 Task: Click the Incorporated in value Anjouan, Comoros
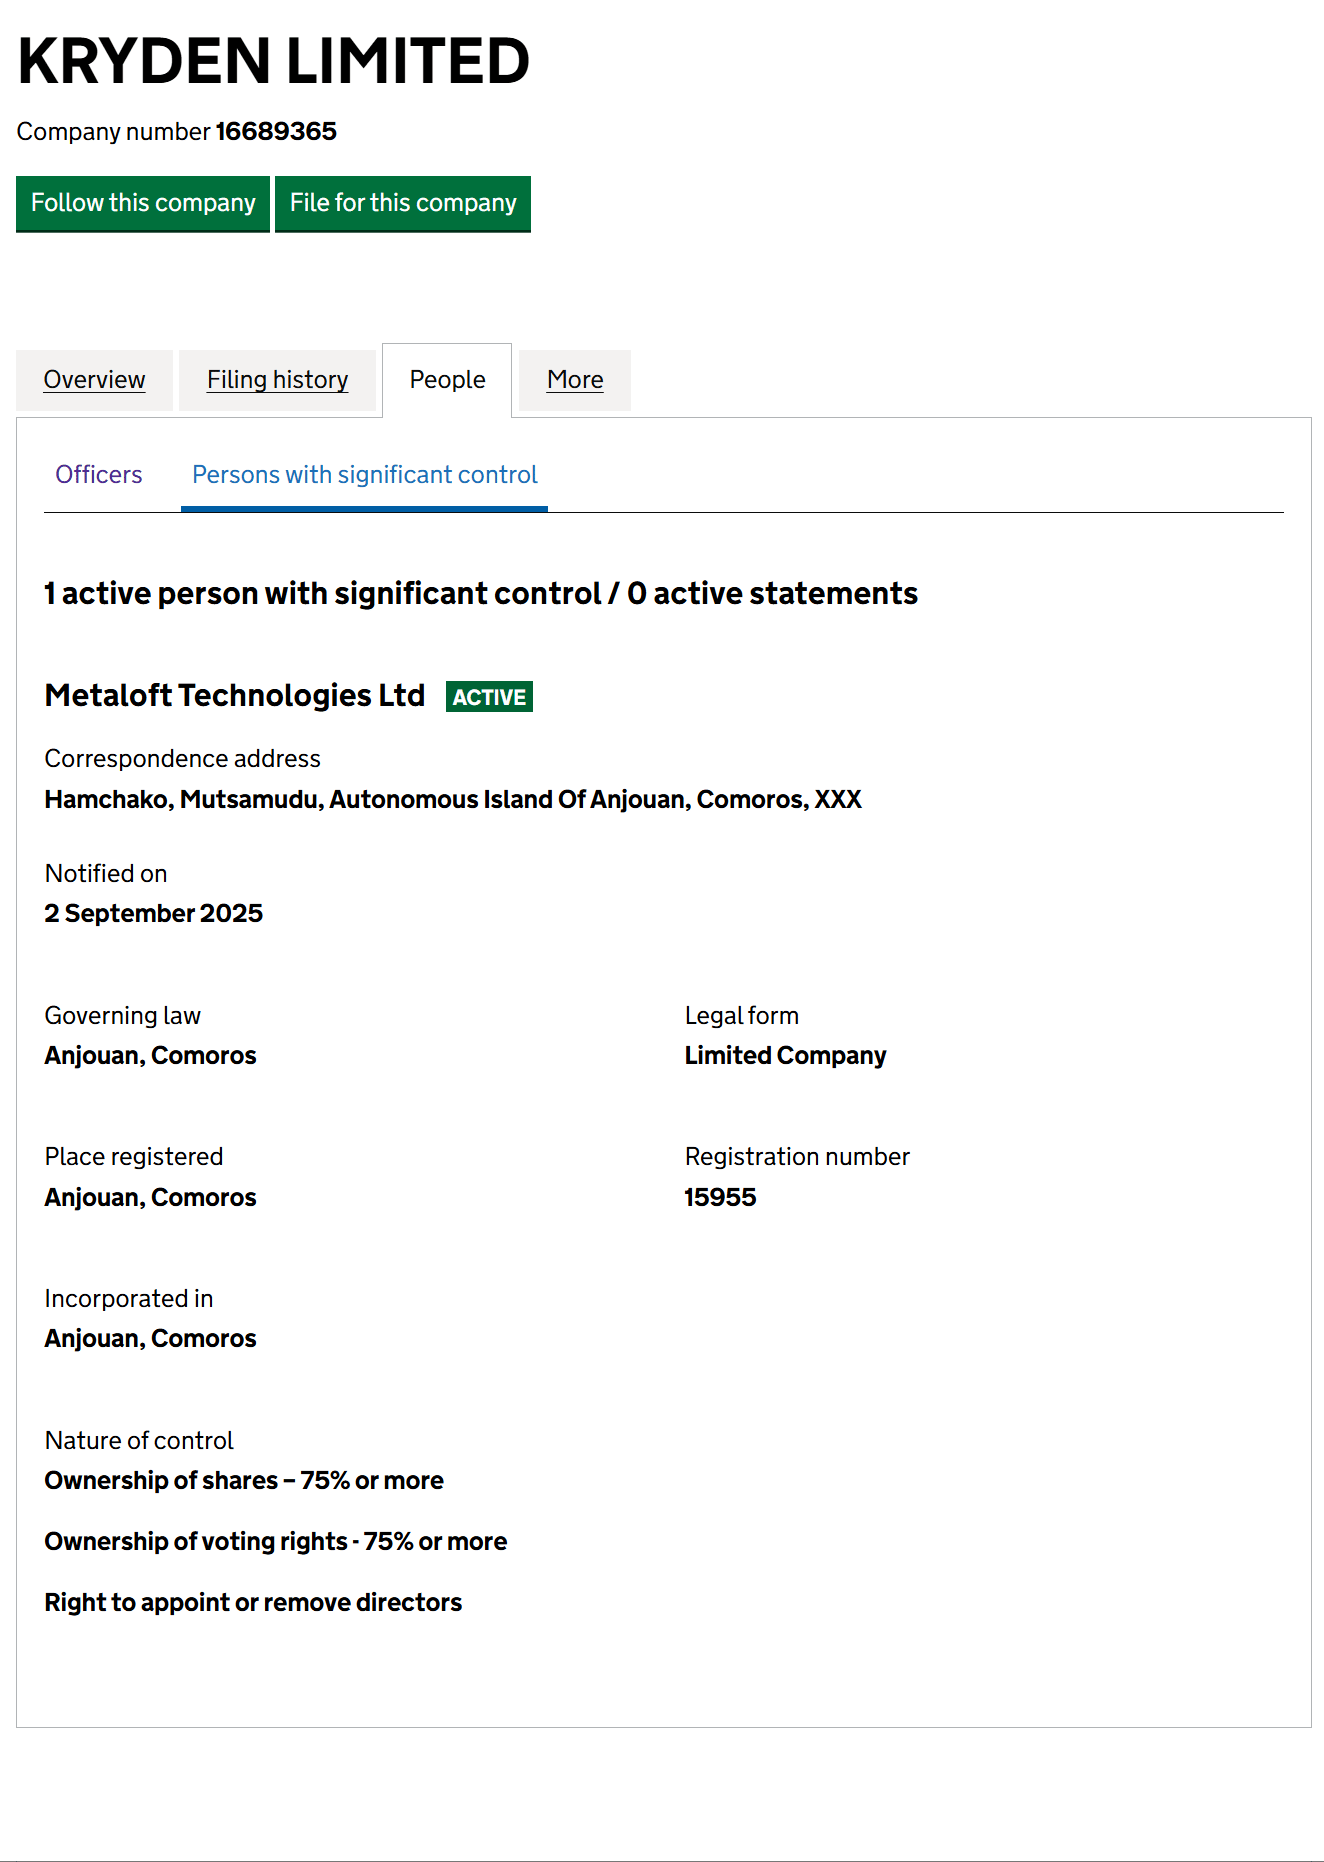[151, 1339]
